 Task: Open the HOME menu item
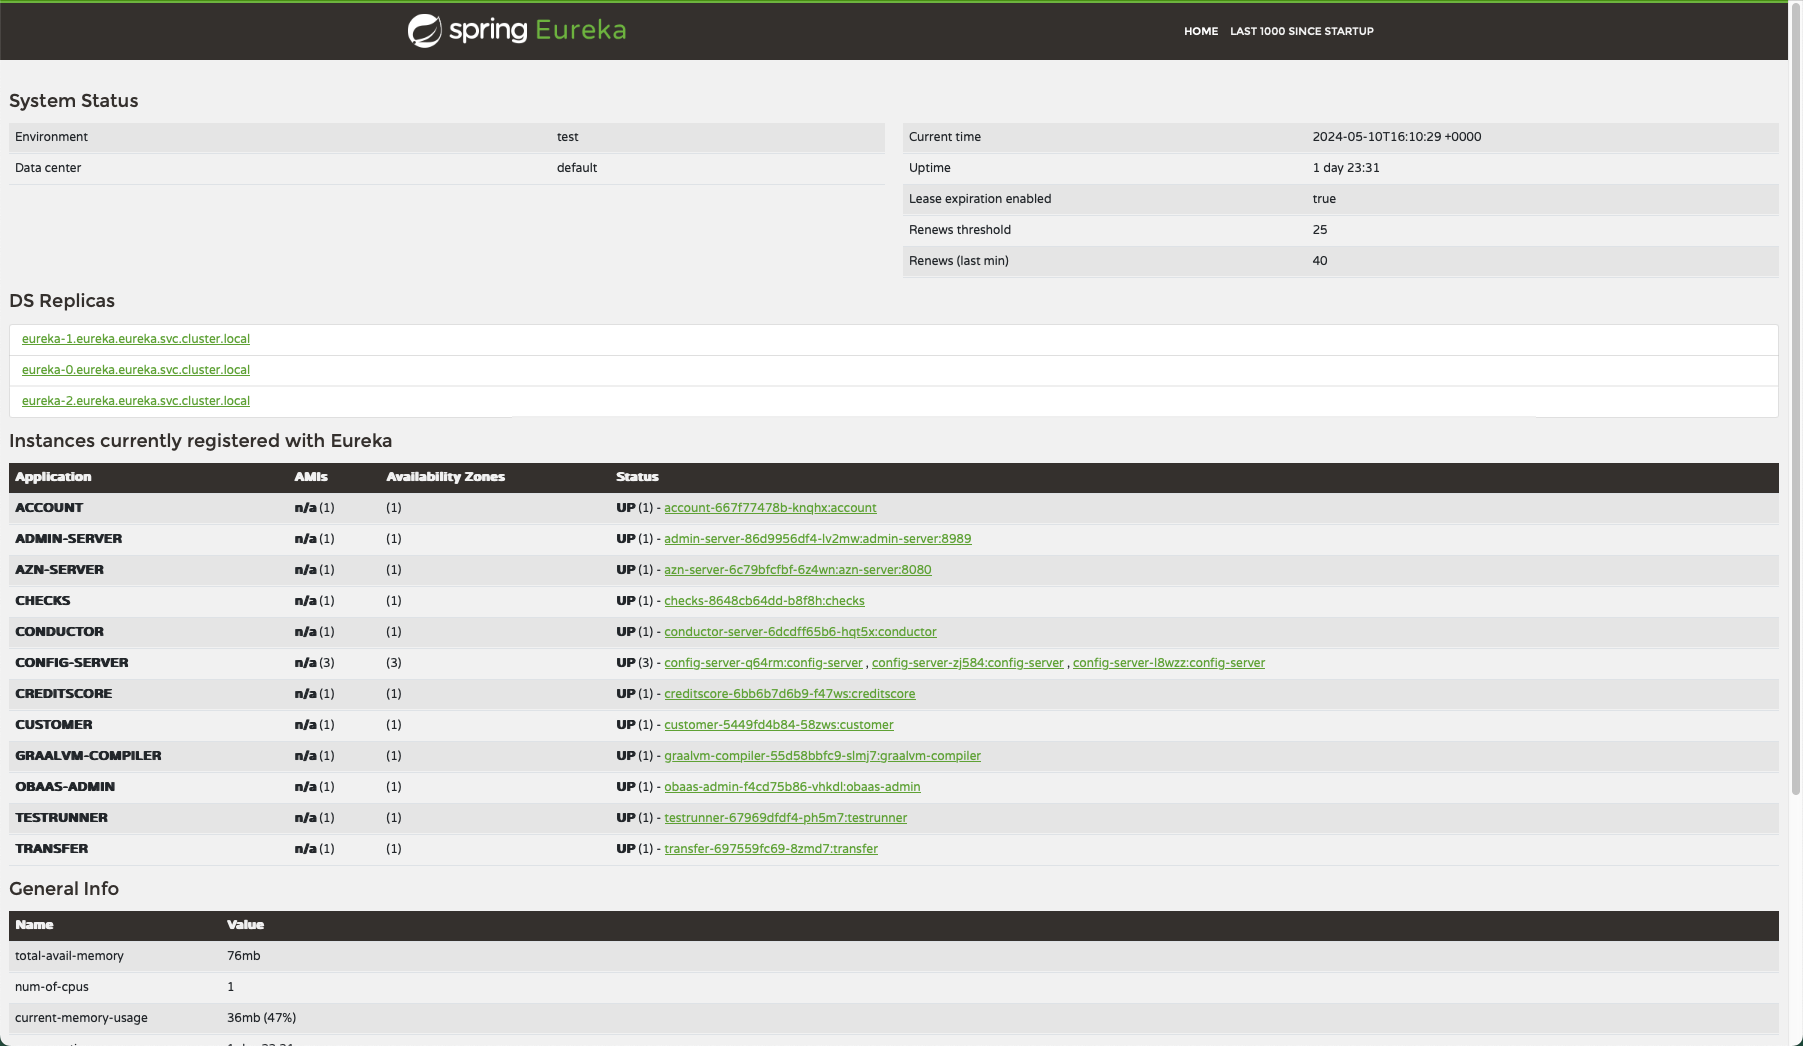[x=1200, y=31]
